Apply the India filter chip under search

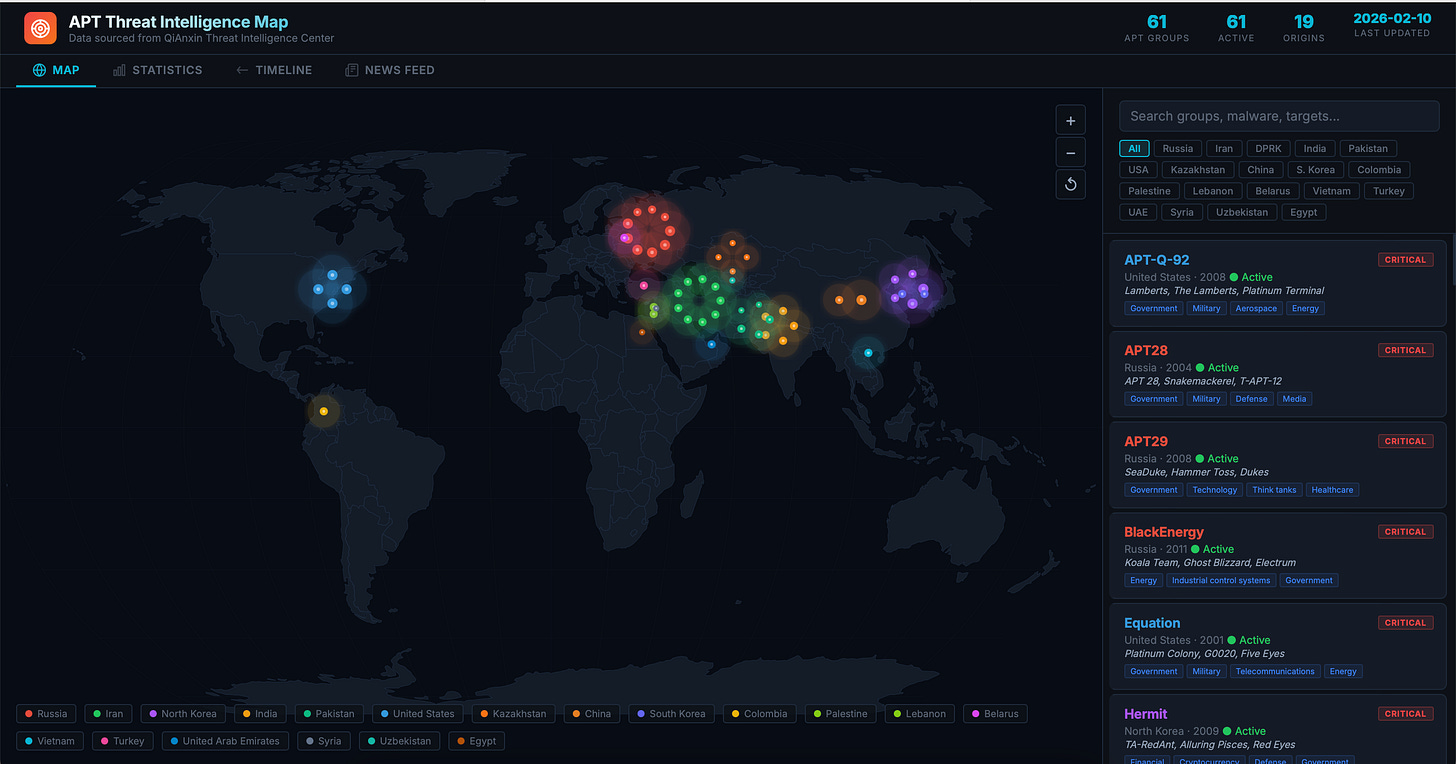click(x=1315, y=149)
